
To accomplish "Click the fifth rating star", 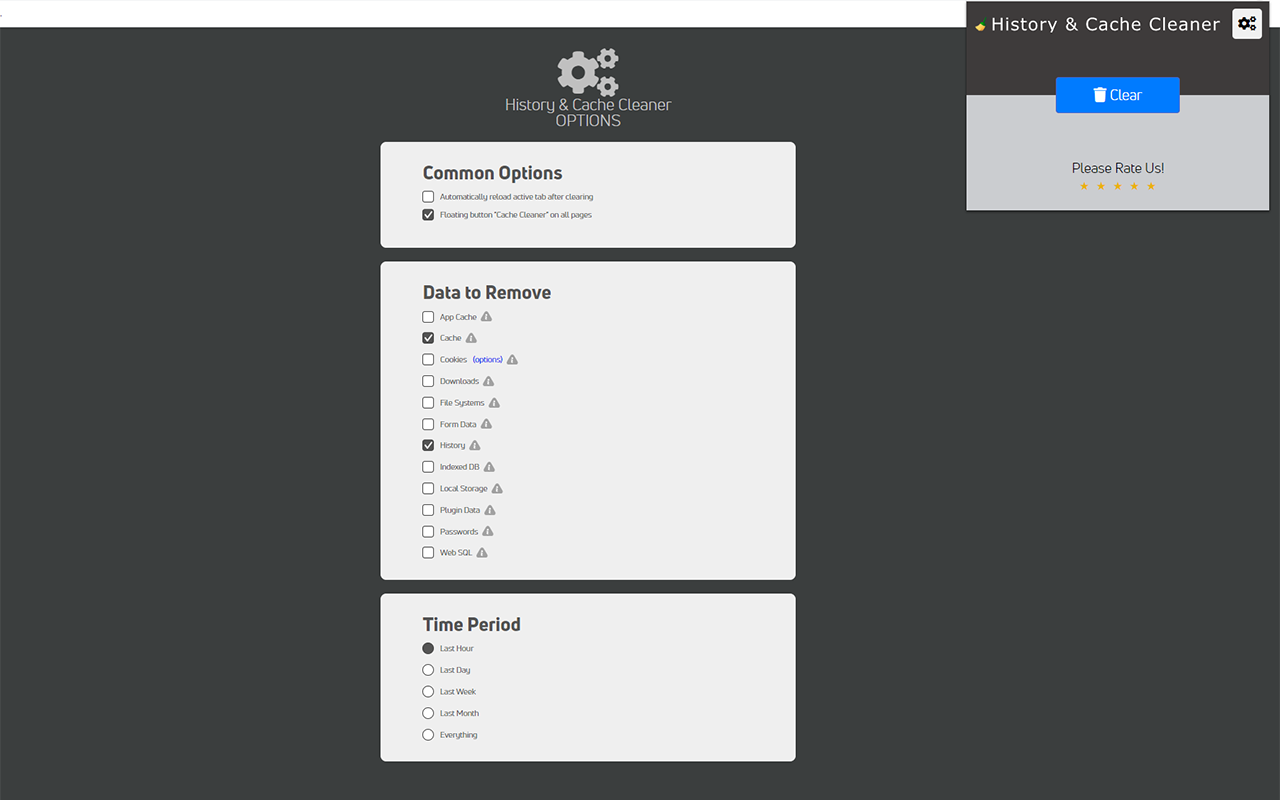I will [1151, 186].
